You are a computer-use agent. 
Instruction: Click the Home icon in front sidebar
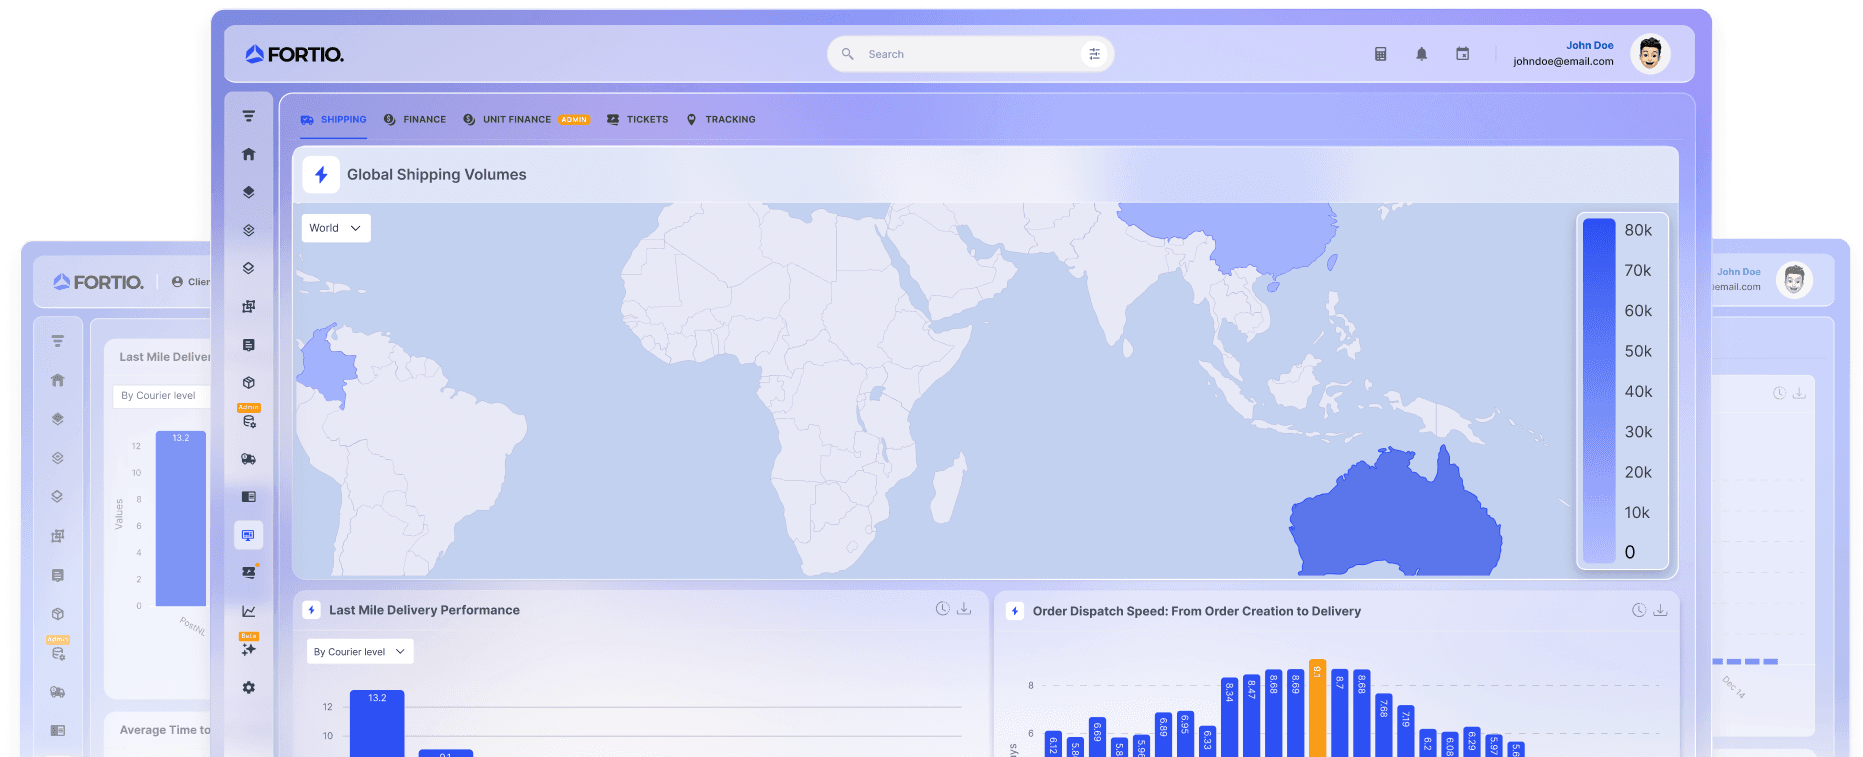point(249,154)
